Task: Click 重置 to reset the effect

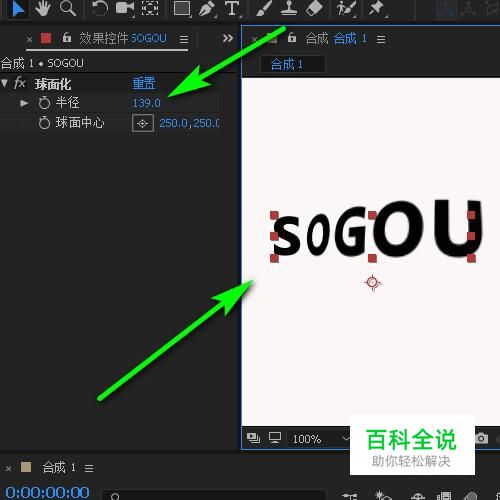Action: [144, 83]
